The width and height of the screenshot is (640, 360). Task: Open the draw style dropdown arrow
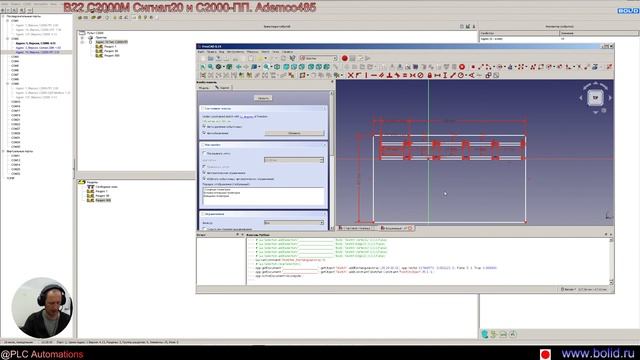pos(224,67)
